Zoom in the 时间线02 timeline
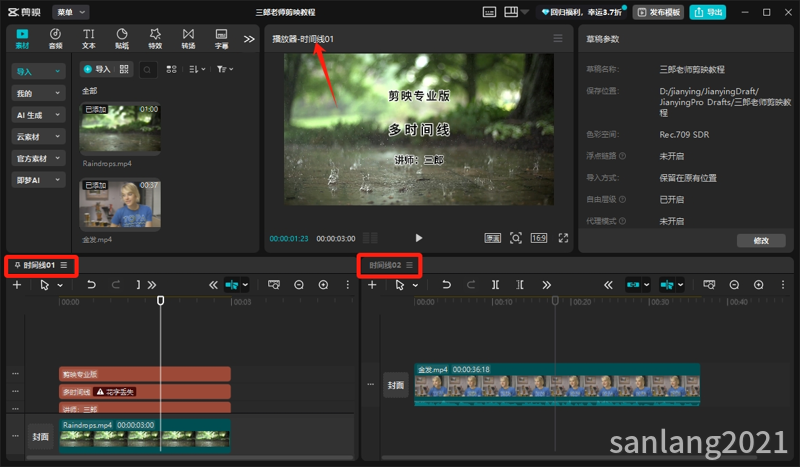The image size is (800, 467). click(759, 285)
